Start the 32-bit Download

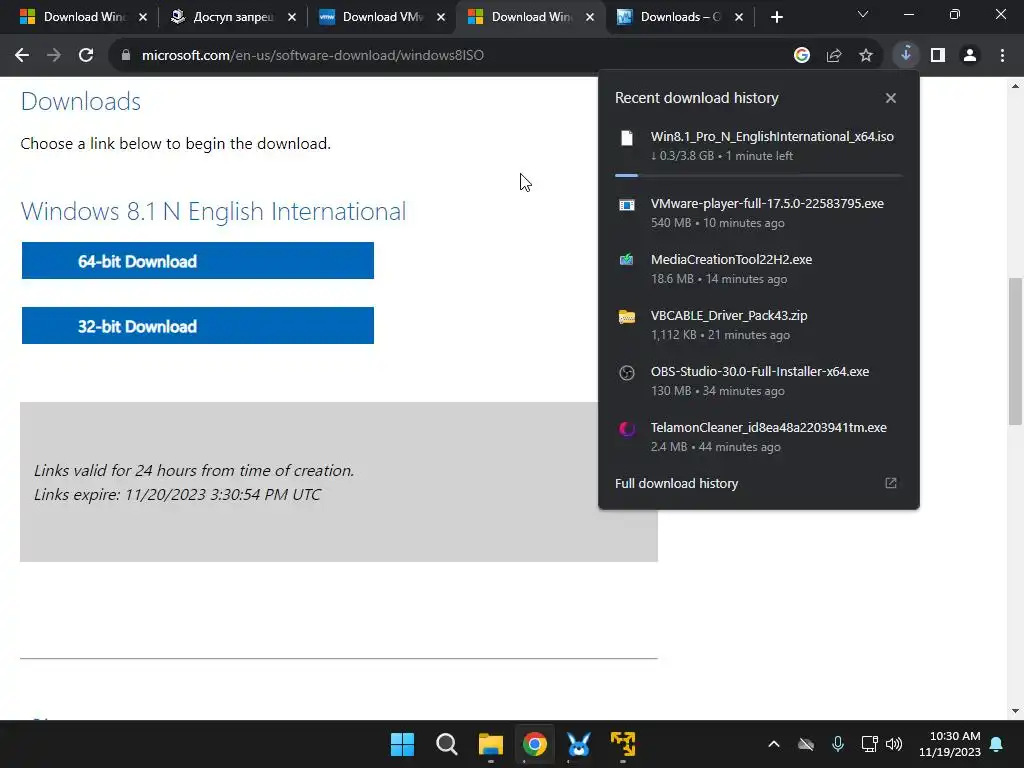198,325
